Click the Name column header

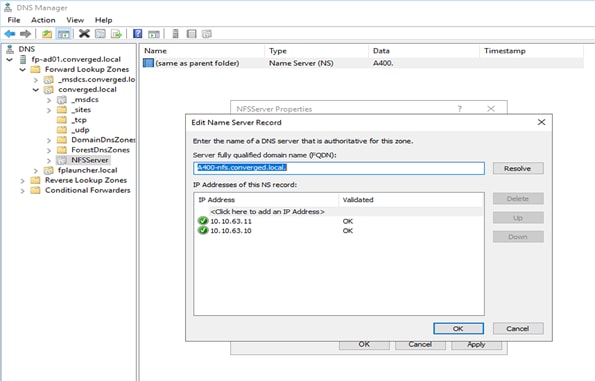[x=202, y=51]
